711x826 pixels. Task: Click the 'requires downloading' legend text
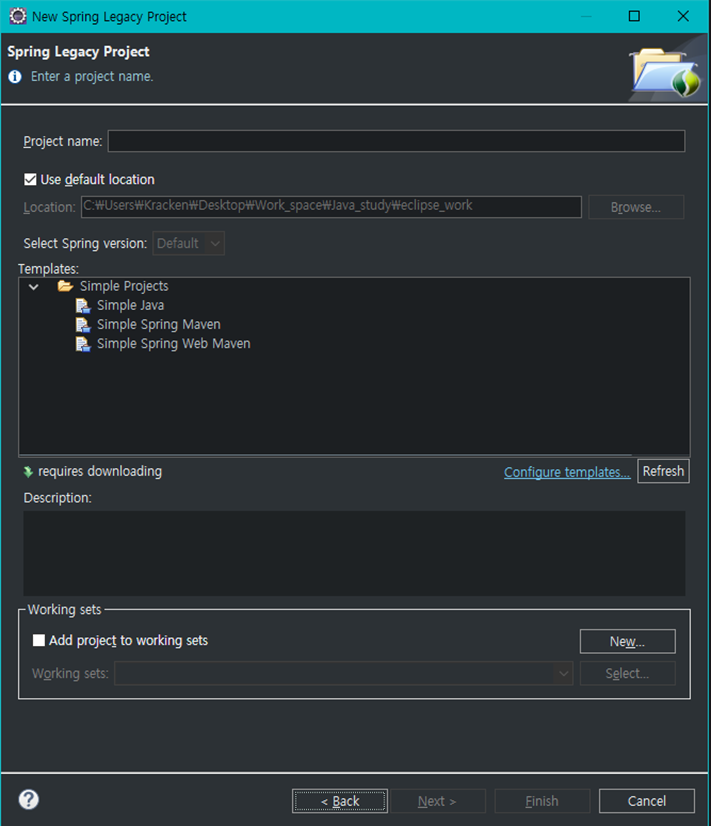(x=100, y=471)
